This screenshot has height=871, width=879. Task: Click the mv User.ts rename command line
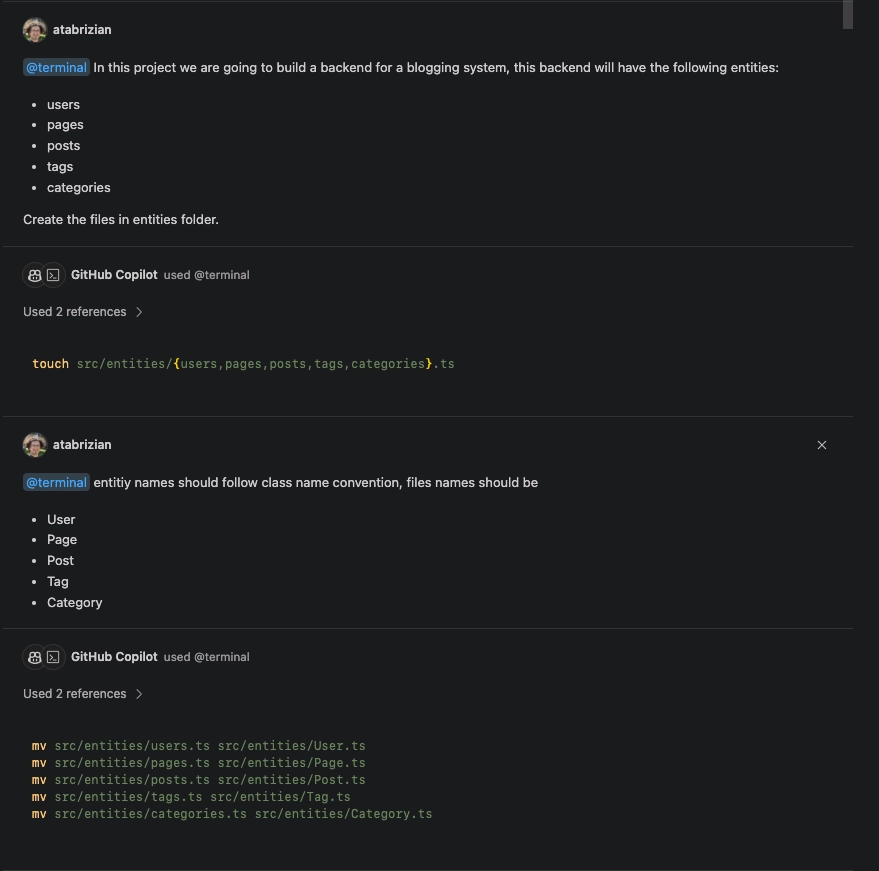(x=198, y=746)
